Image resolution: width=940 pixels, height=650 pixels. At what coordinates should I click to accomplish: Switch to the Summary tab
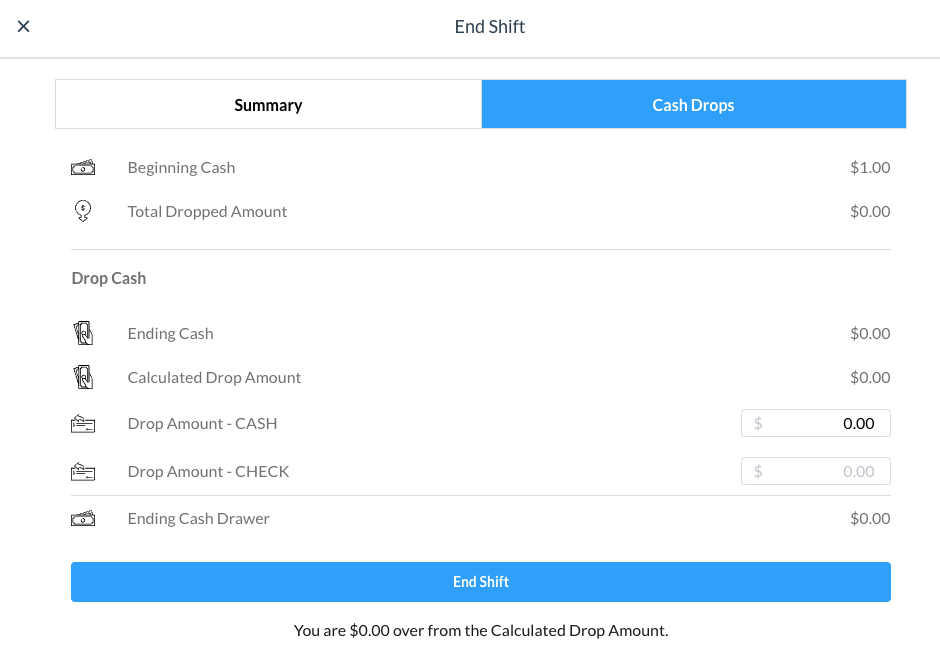click(x=268, y=105)
